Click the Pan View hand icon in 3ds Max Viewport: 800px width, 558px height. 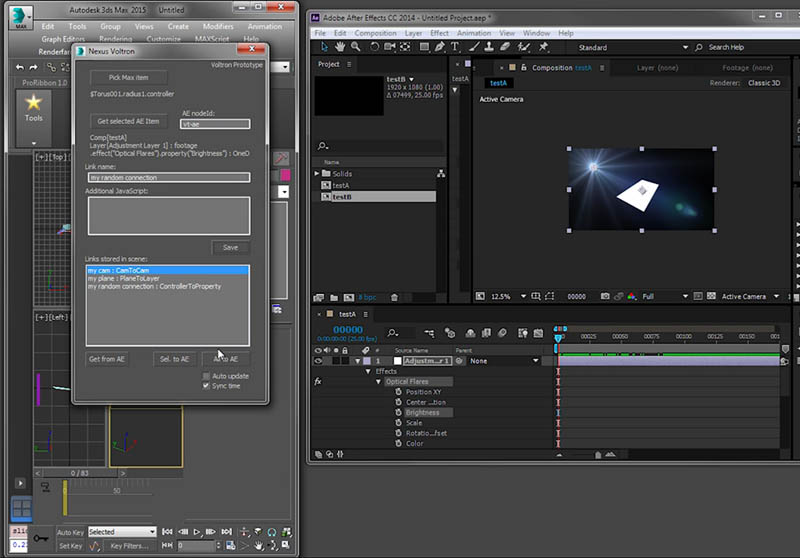(259, 545)
